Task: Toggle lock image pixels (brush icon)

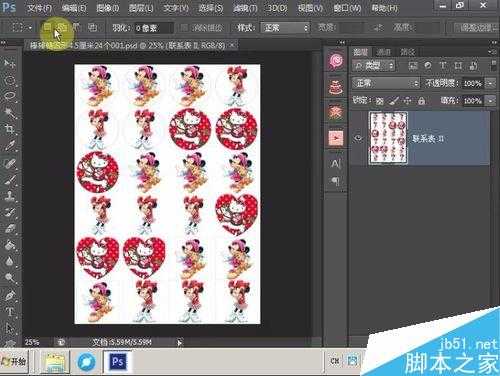Action: click(394, 101)
